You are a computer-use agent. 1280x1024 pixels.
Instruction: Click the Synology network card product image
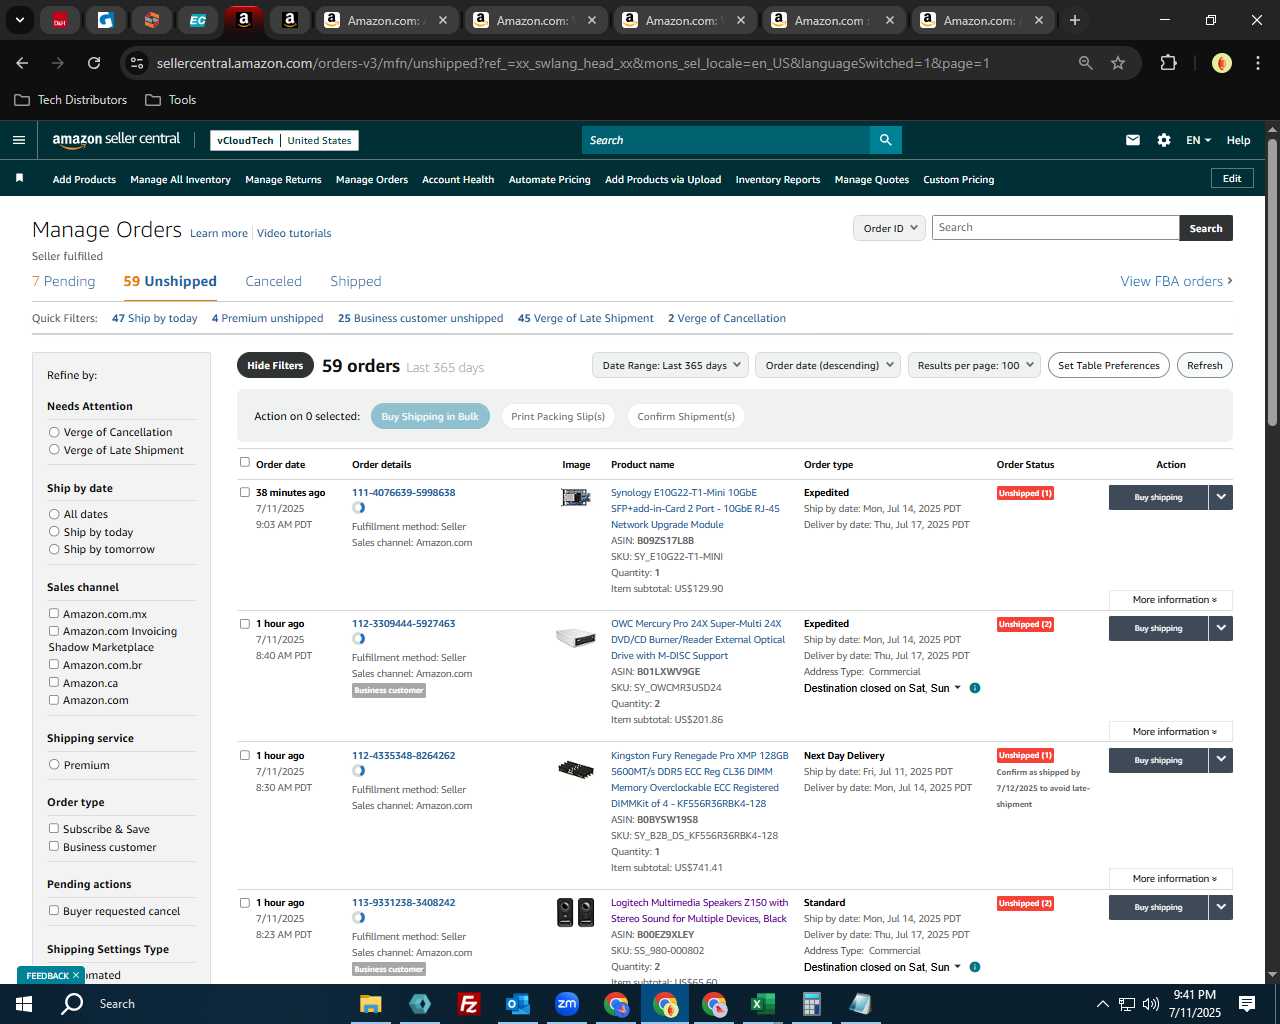click(x=575, y=497)
